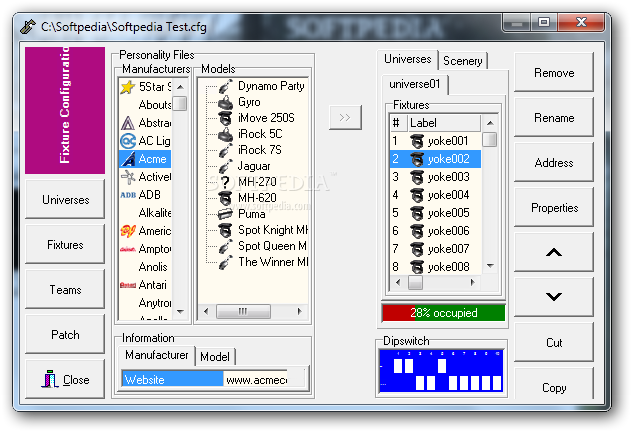
Task: Click the iMove 250S moving head icon
Action: pos(225,118)
